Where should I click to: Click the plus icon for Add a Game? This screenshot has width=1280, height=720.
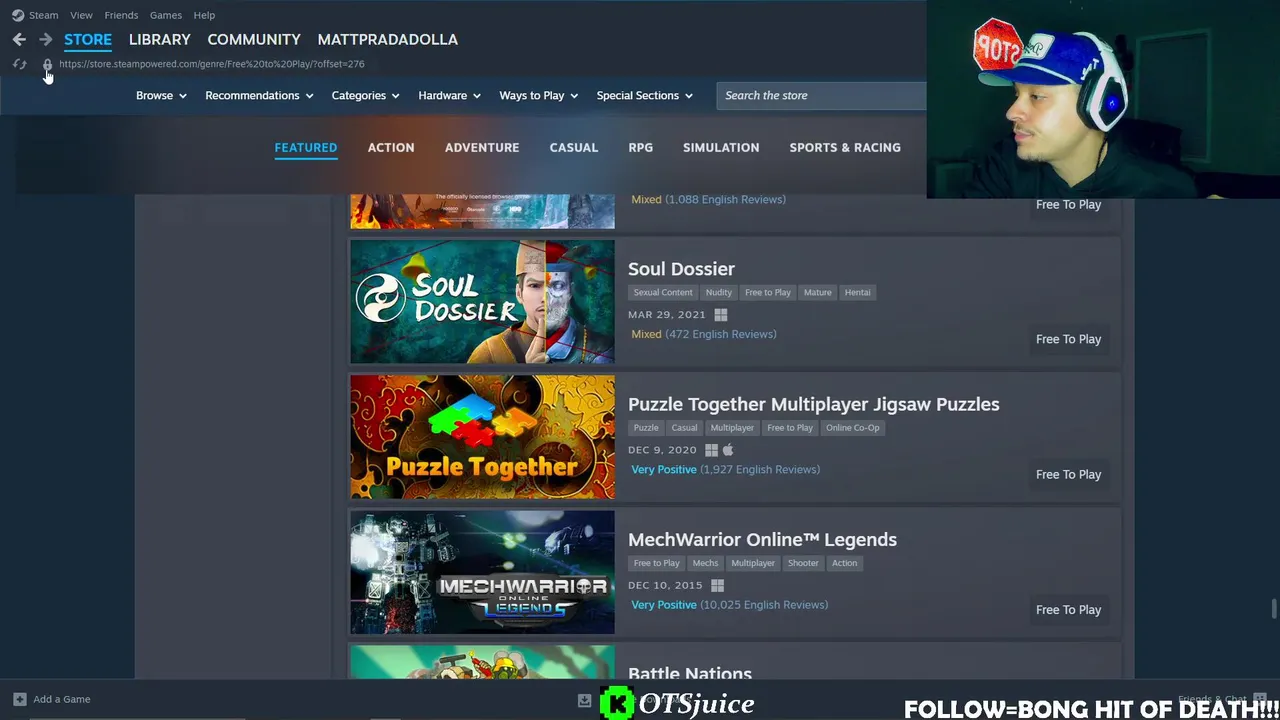coord(19,699)
